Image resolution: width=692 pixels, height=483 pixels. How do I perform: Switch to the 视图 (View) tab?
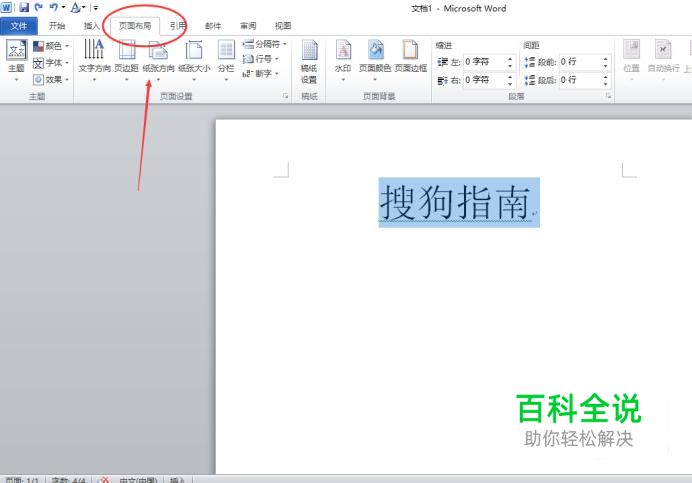pos(283,26)
